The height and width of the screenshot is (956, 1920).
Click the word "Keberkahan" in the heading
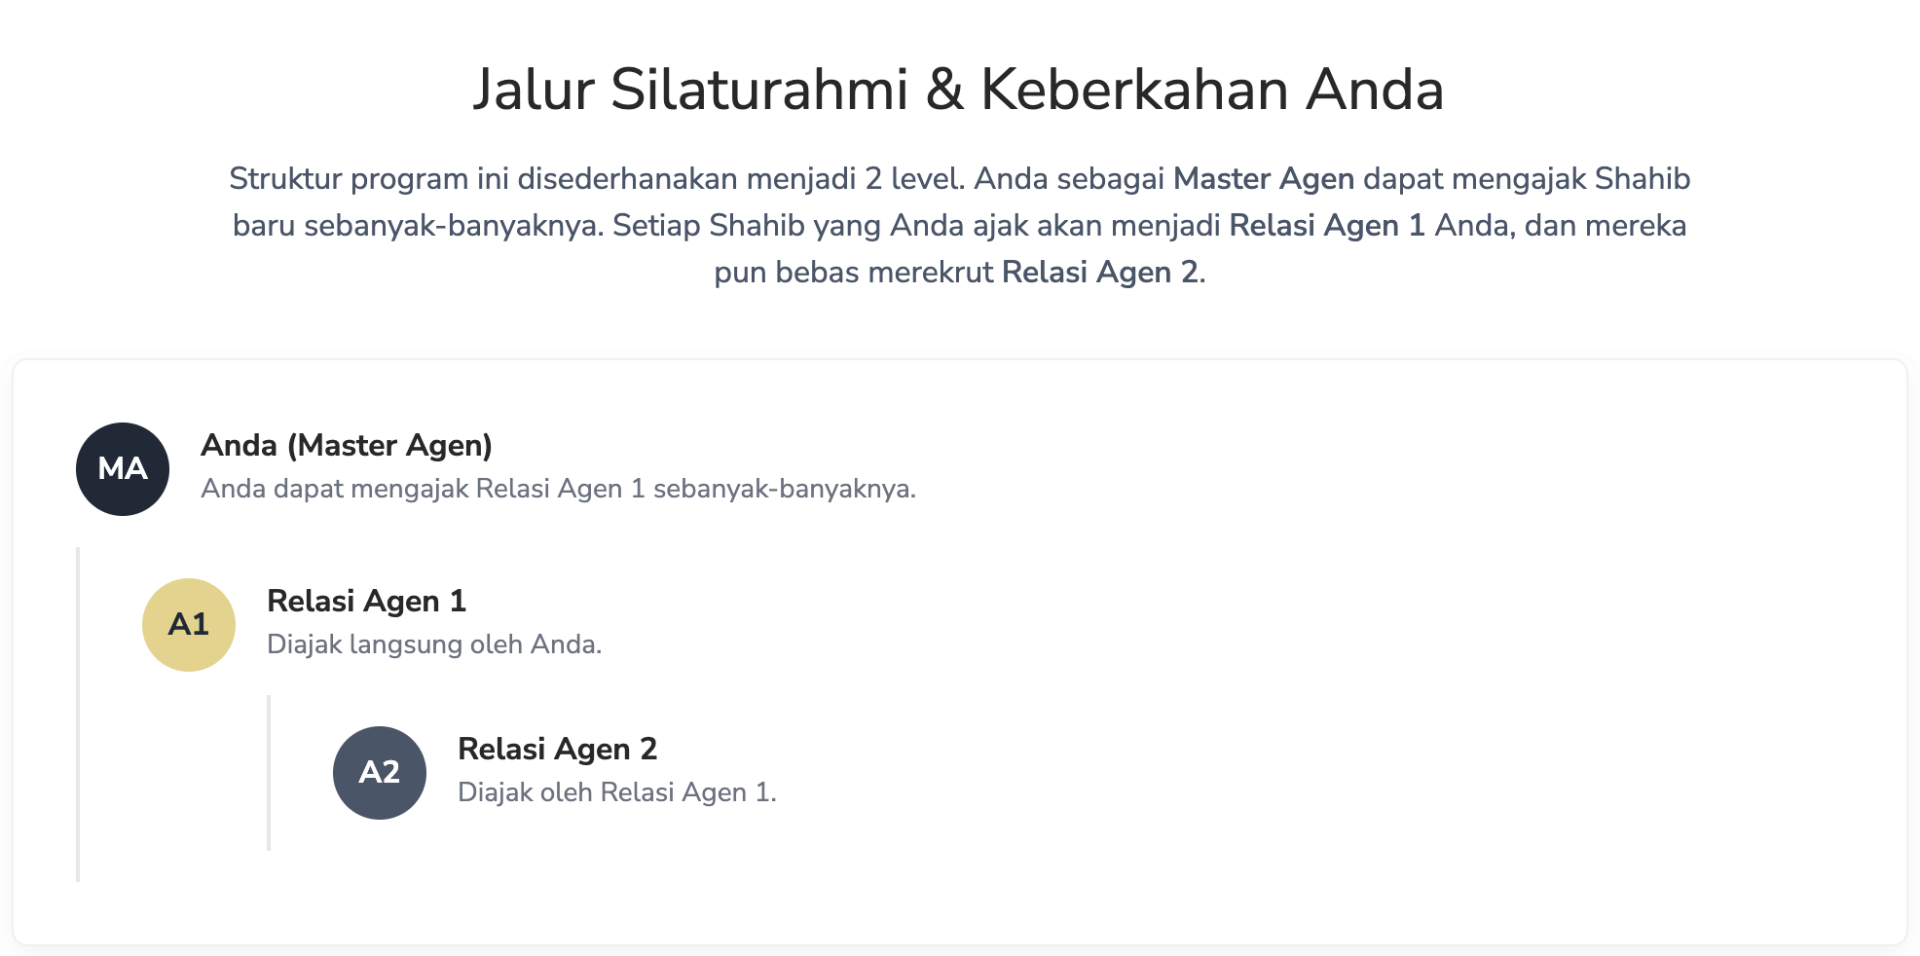[x=1133, y=89]
